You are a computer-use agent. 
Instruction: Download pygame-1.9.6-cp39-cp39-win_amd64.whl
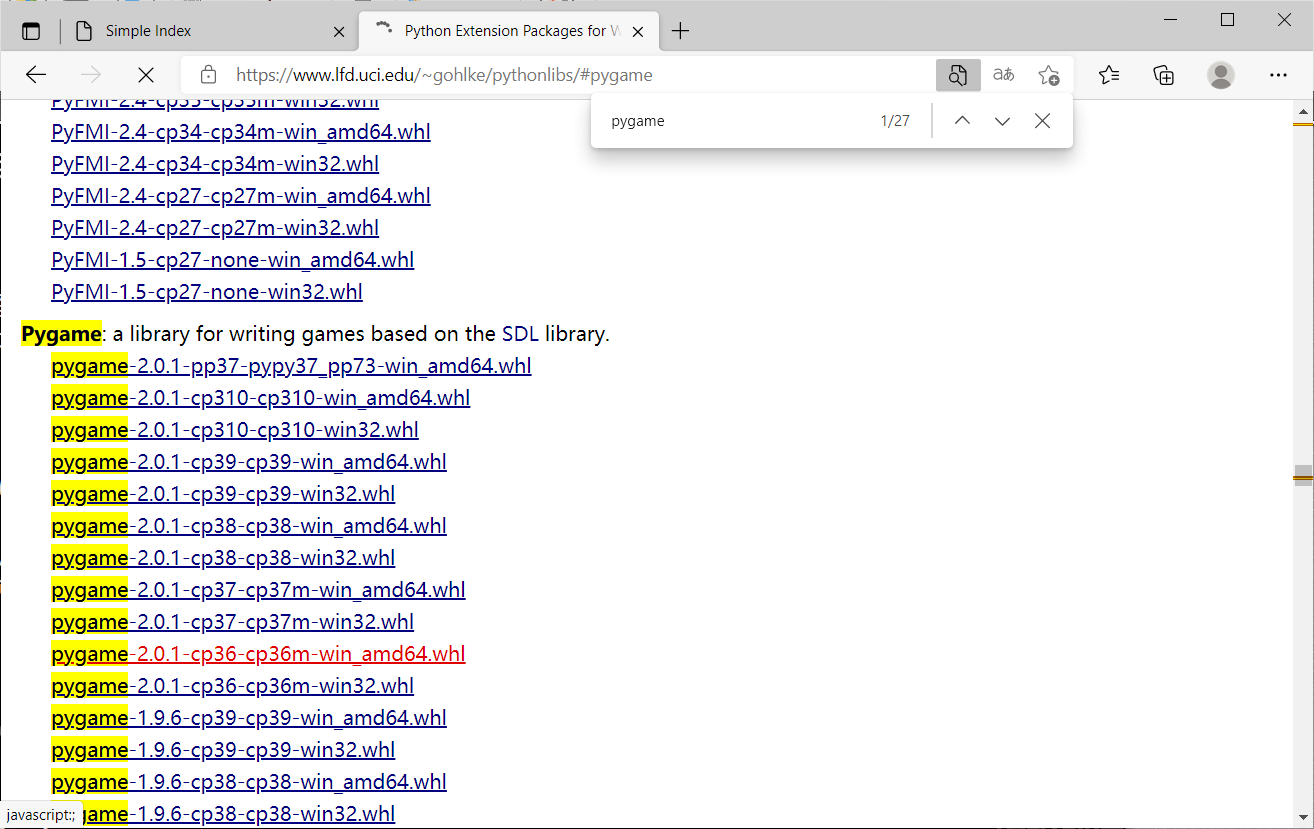(249, 718)
